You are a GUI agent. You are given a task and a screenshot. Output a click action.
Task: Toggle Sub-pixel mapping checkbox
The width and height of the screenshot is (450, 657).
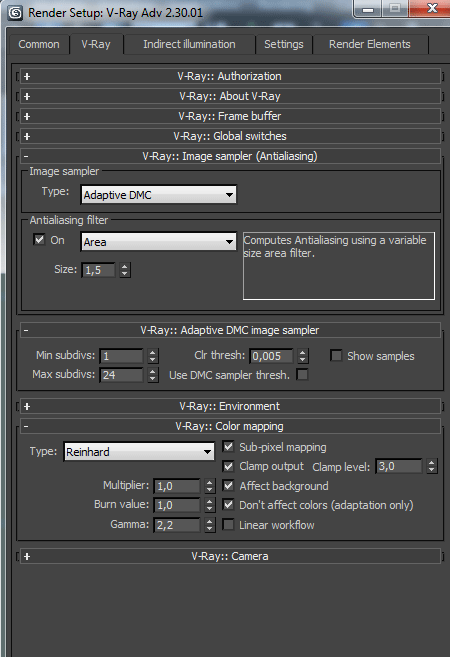[228, 447]
